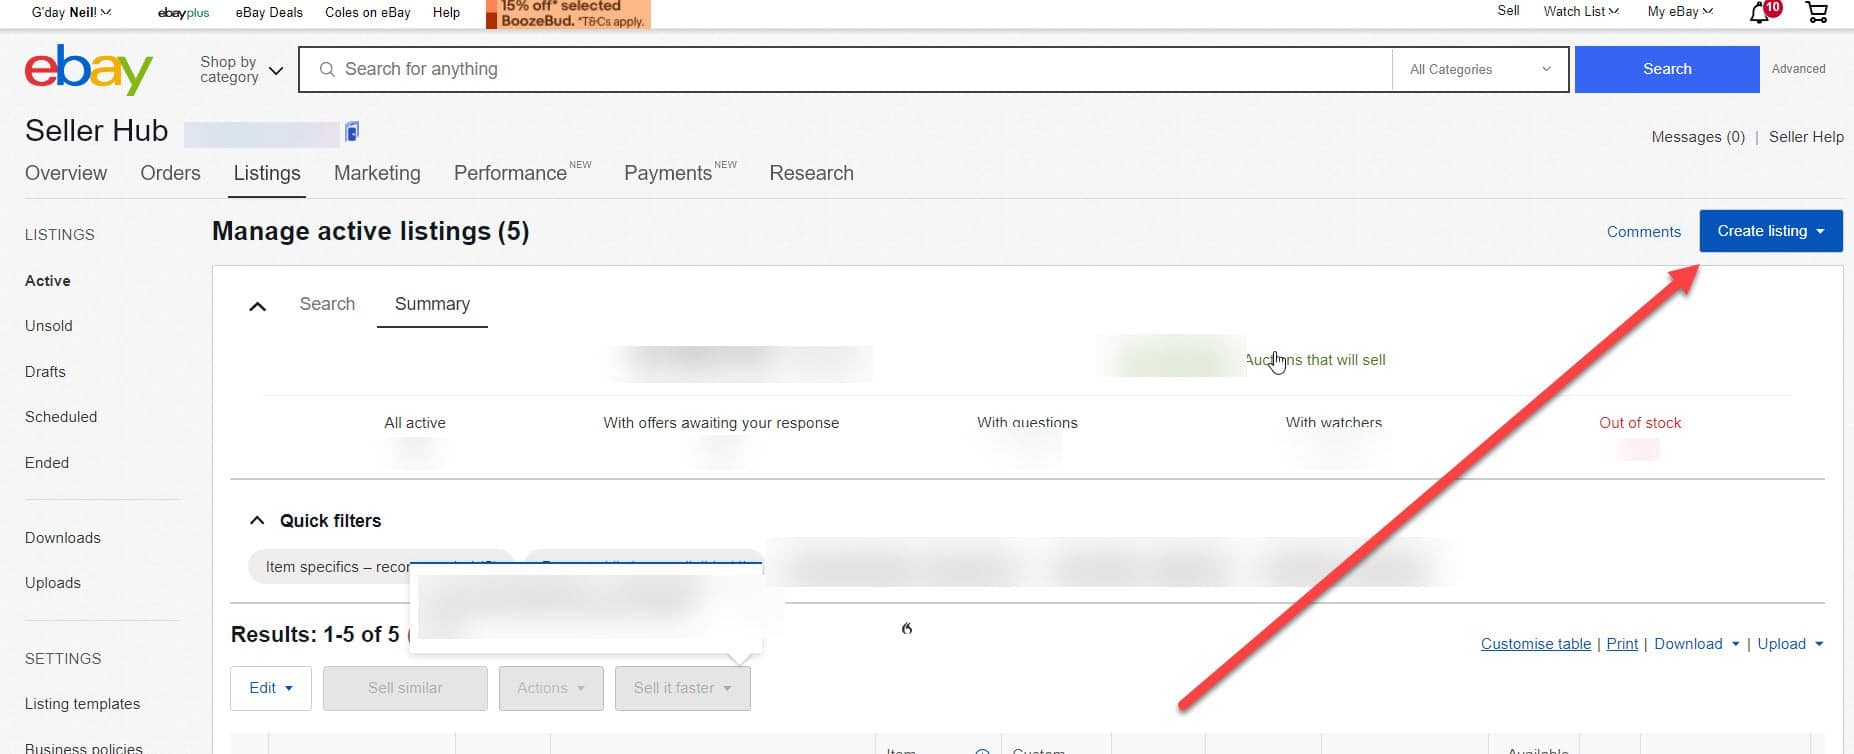Open the Comments link
This screenshot has width=1854, height=754.
point(1644,232)
